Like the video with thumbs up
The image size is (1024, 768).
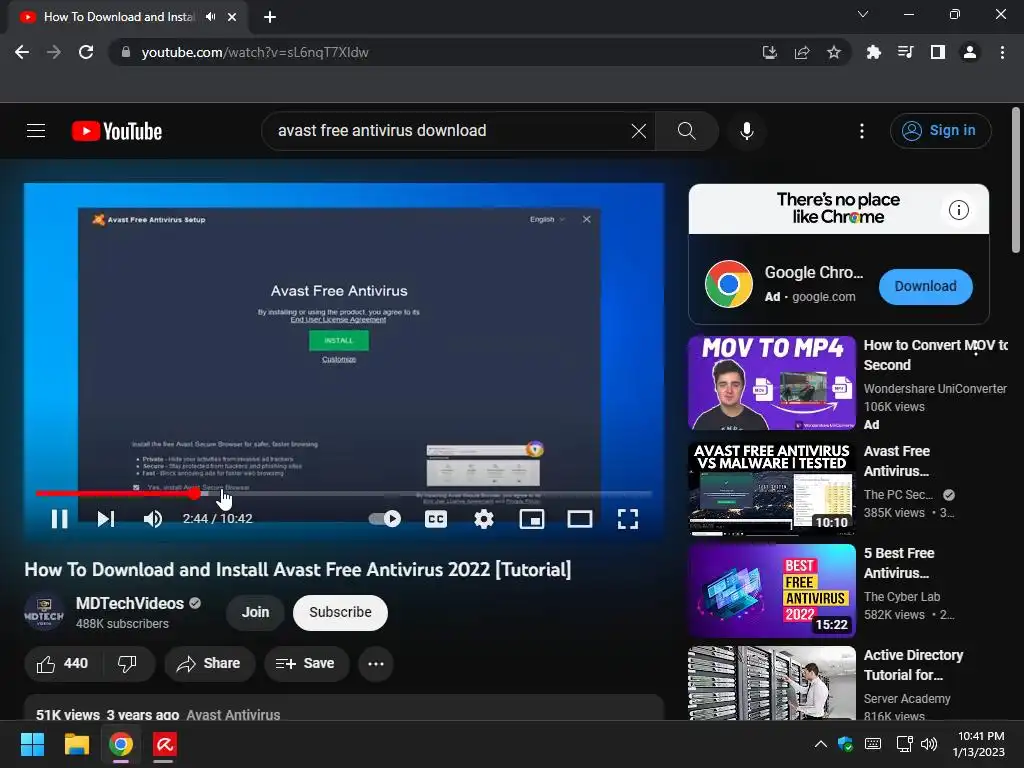(62, 664)
